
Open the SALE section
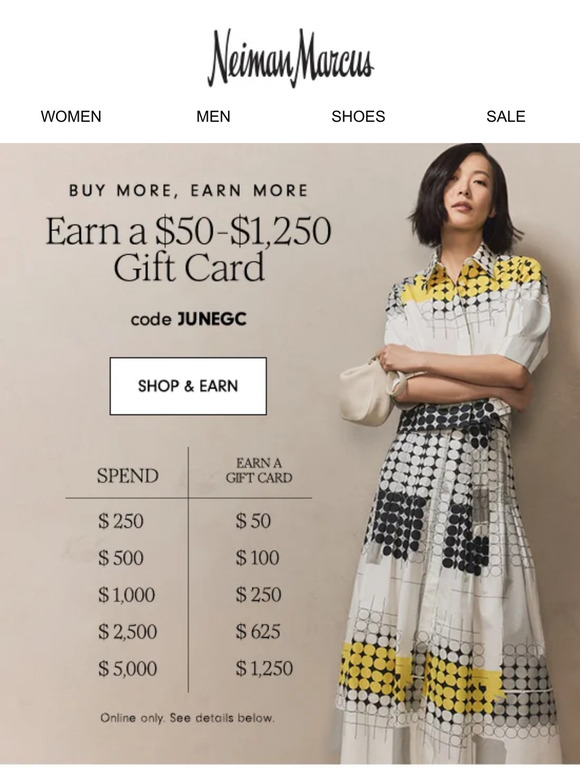click(505, 116)
